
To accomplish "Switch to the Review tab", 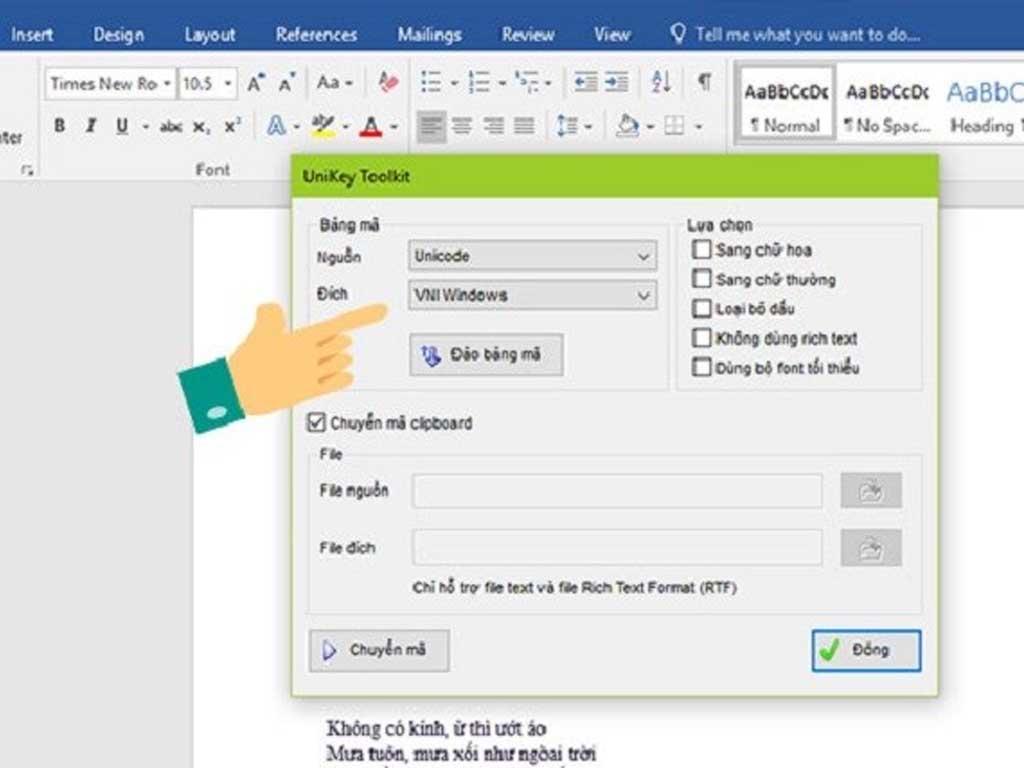I will [x=528, y=35].
